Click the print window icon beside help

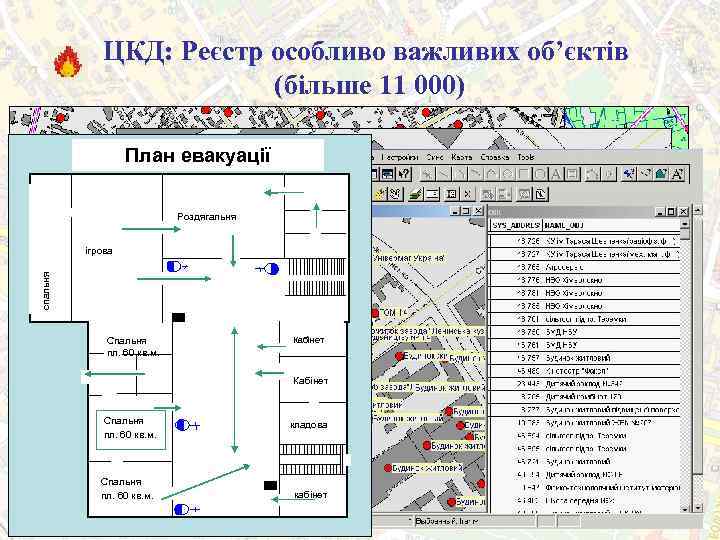click(388, 174)
